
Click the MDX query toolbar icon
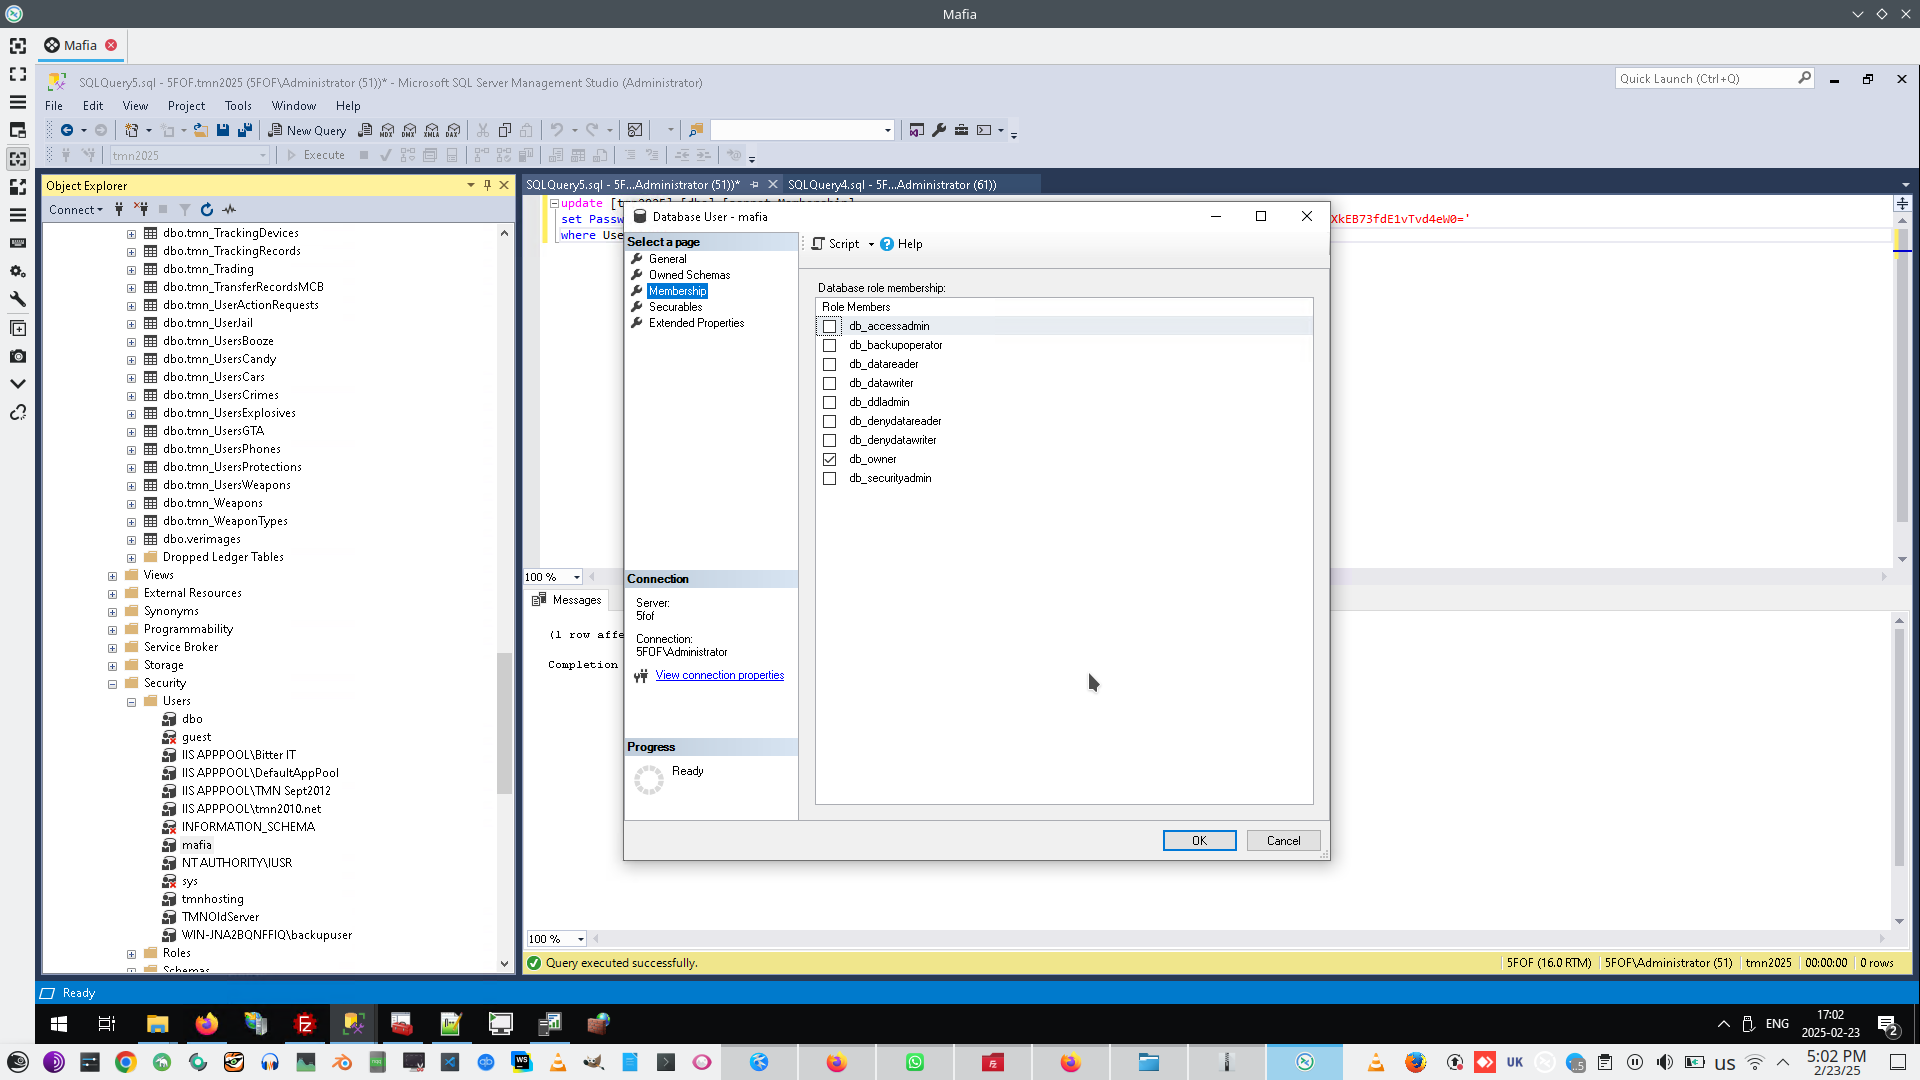387,130
